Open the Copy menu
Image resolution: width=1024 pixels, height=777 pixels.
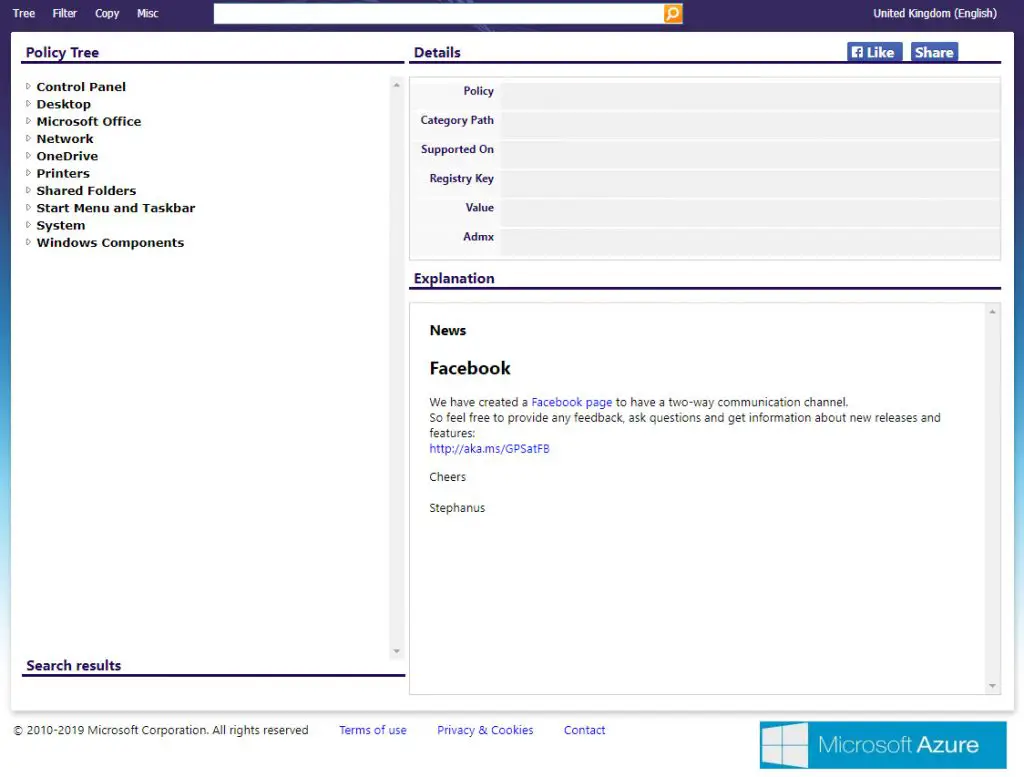pos(107,13)
